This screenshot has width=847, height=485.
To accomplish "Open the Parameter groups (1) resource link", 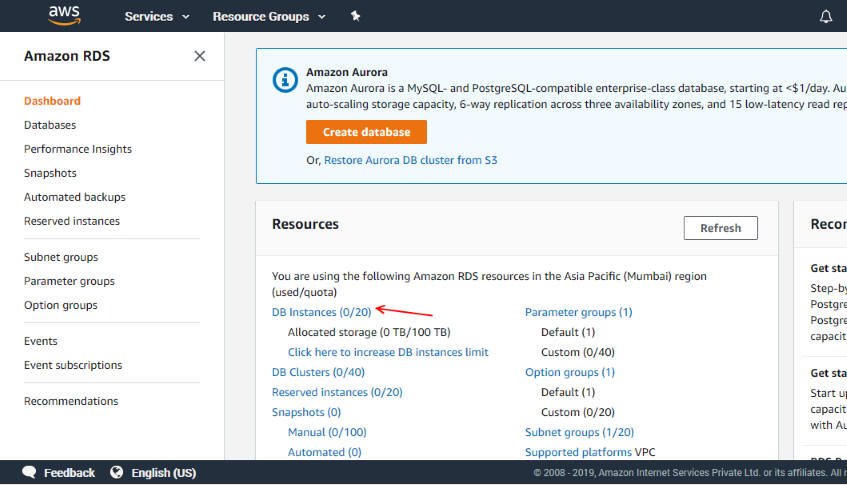I will 579,312.
